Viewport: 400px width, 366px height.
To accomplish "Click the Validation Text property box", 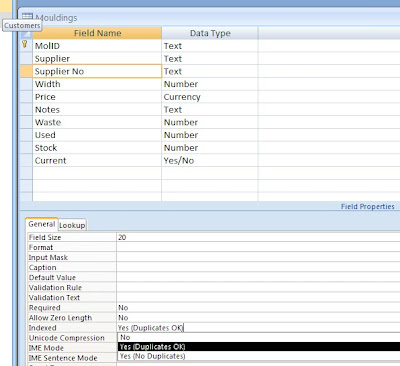I will tap(258, 297).
